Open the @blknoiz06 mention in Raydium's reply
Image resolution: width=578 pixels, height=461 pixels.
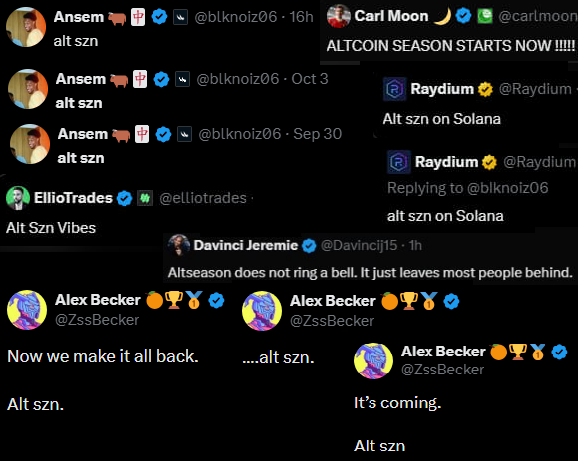coord(507,188)
